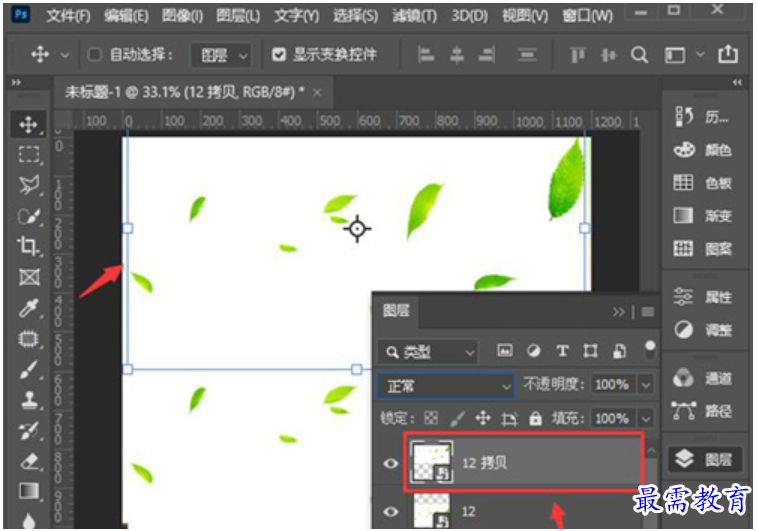Screen dimensions: 757x531
Task: Open the 通道 channels panel button
Action: click(x=703, y=378)
